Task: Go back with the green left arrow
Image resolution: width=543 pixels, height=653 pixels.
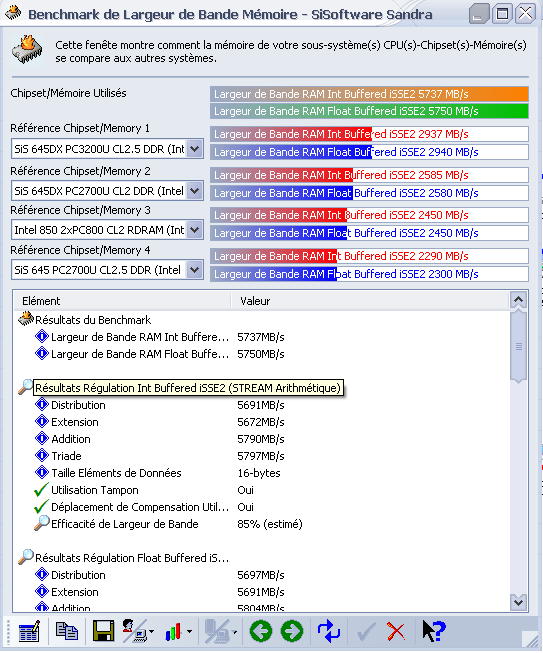Action: 261,631
